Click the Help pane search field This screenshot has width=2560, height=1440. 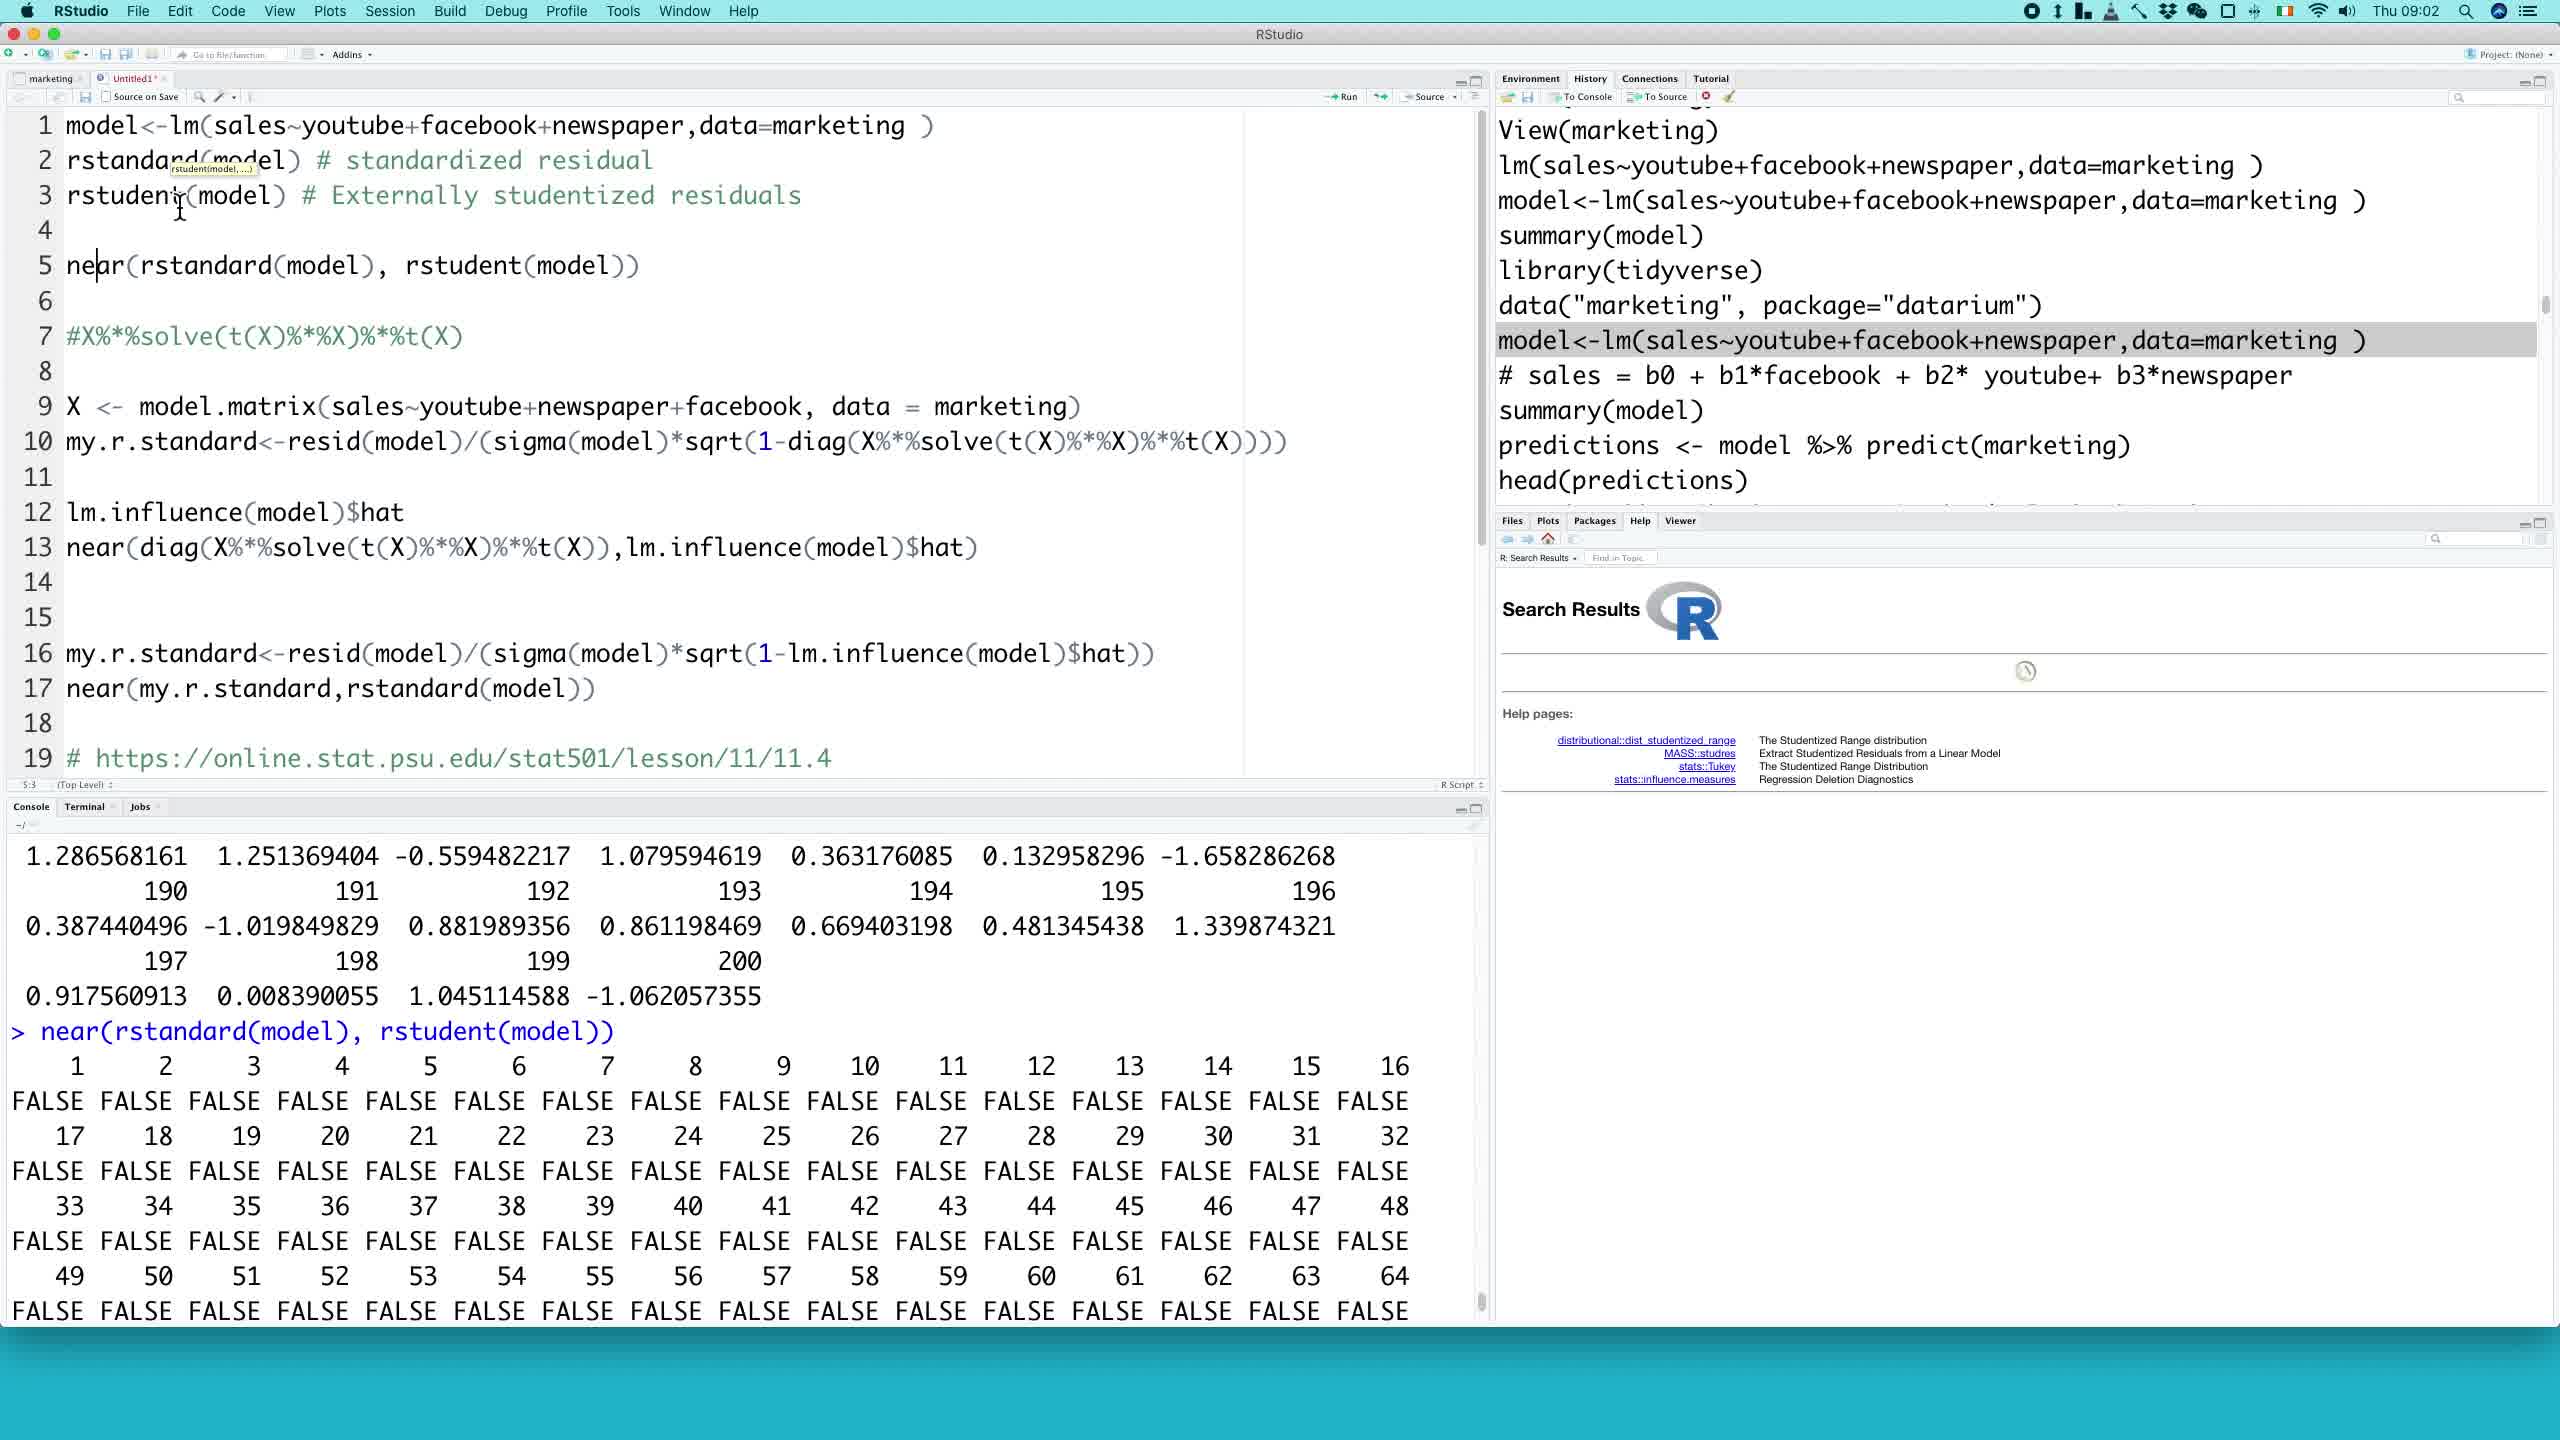pyautogui.click(x=2476, y=539)
